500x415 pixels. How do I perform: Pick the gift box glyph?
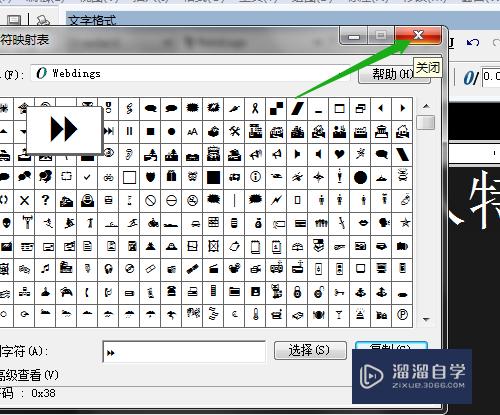[171, 177]
